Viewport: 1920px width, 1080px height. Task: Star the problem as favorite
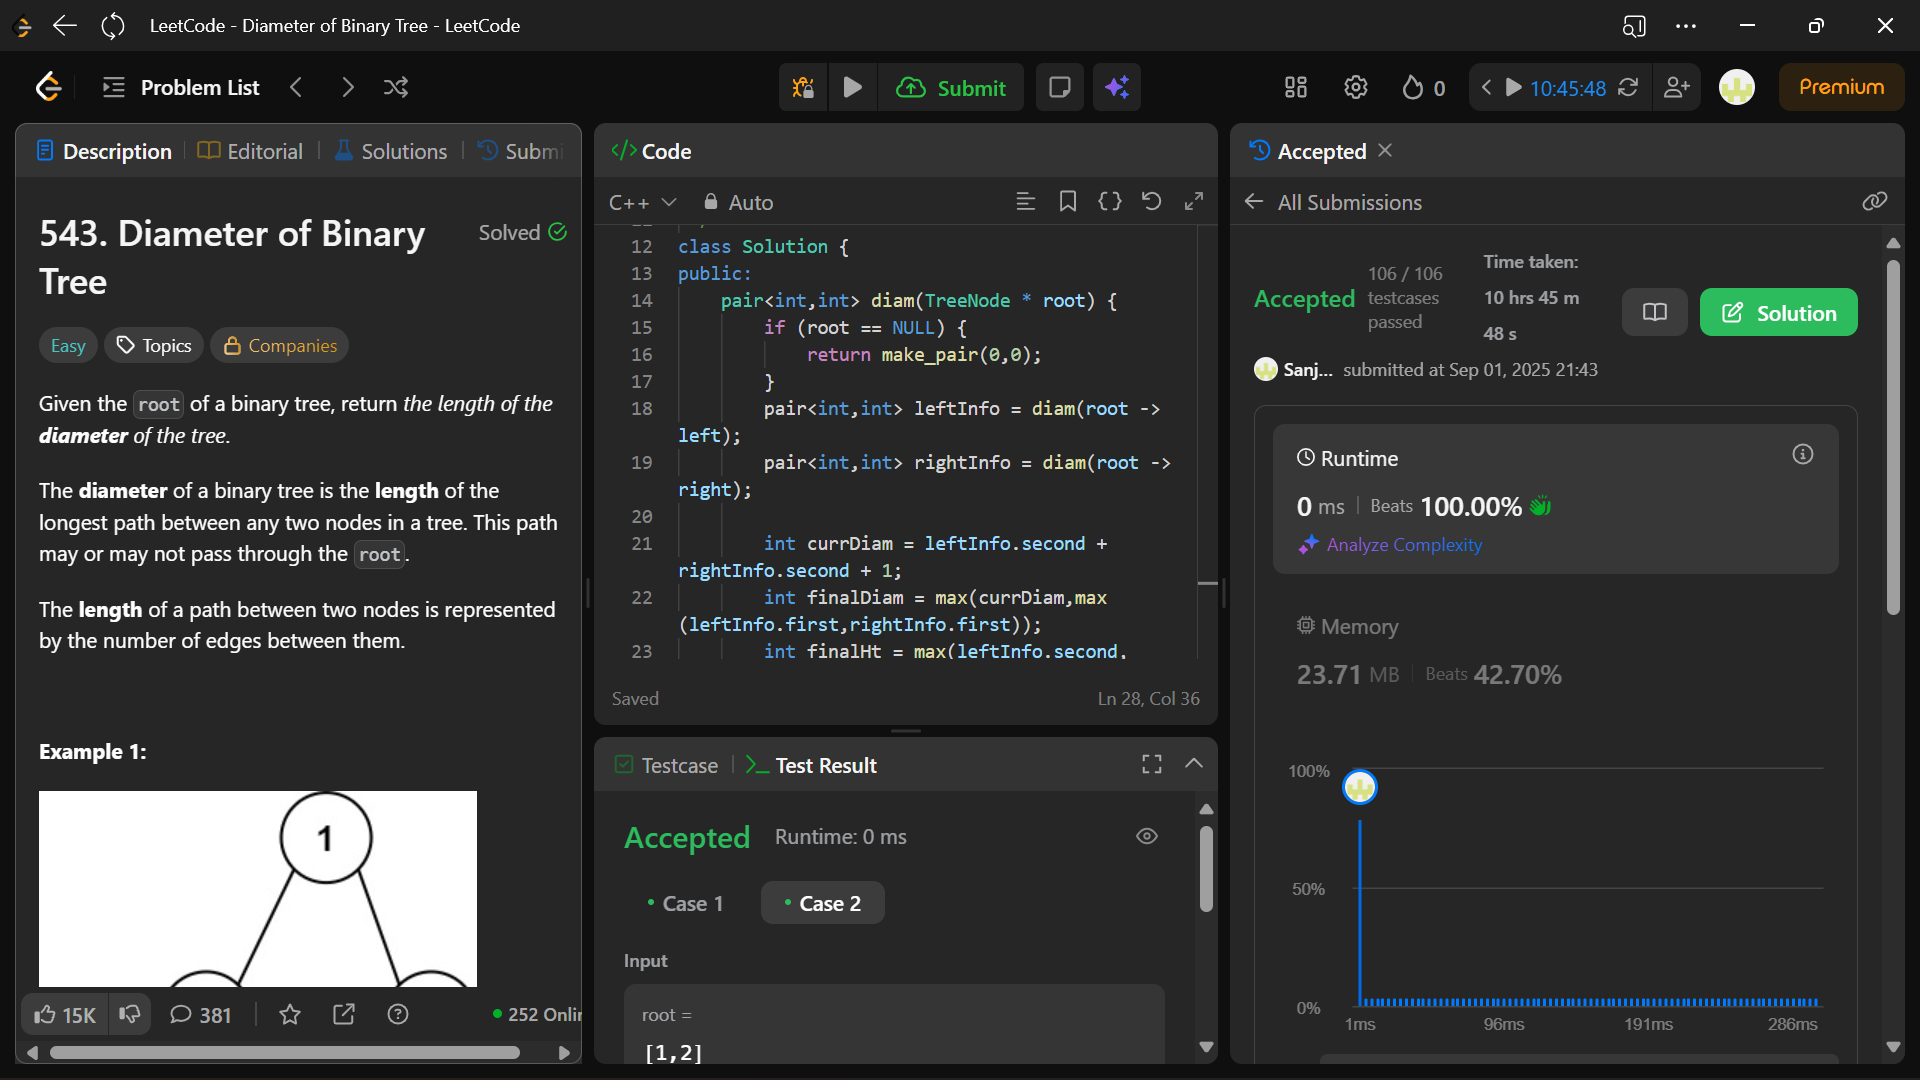click(x=290, y=1015)
